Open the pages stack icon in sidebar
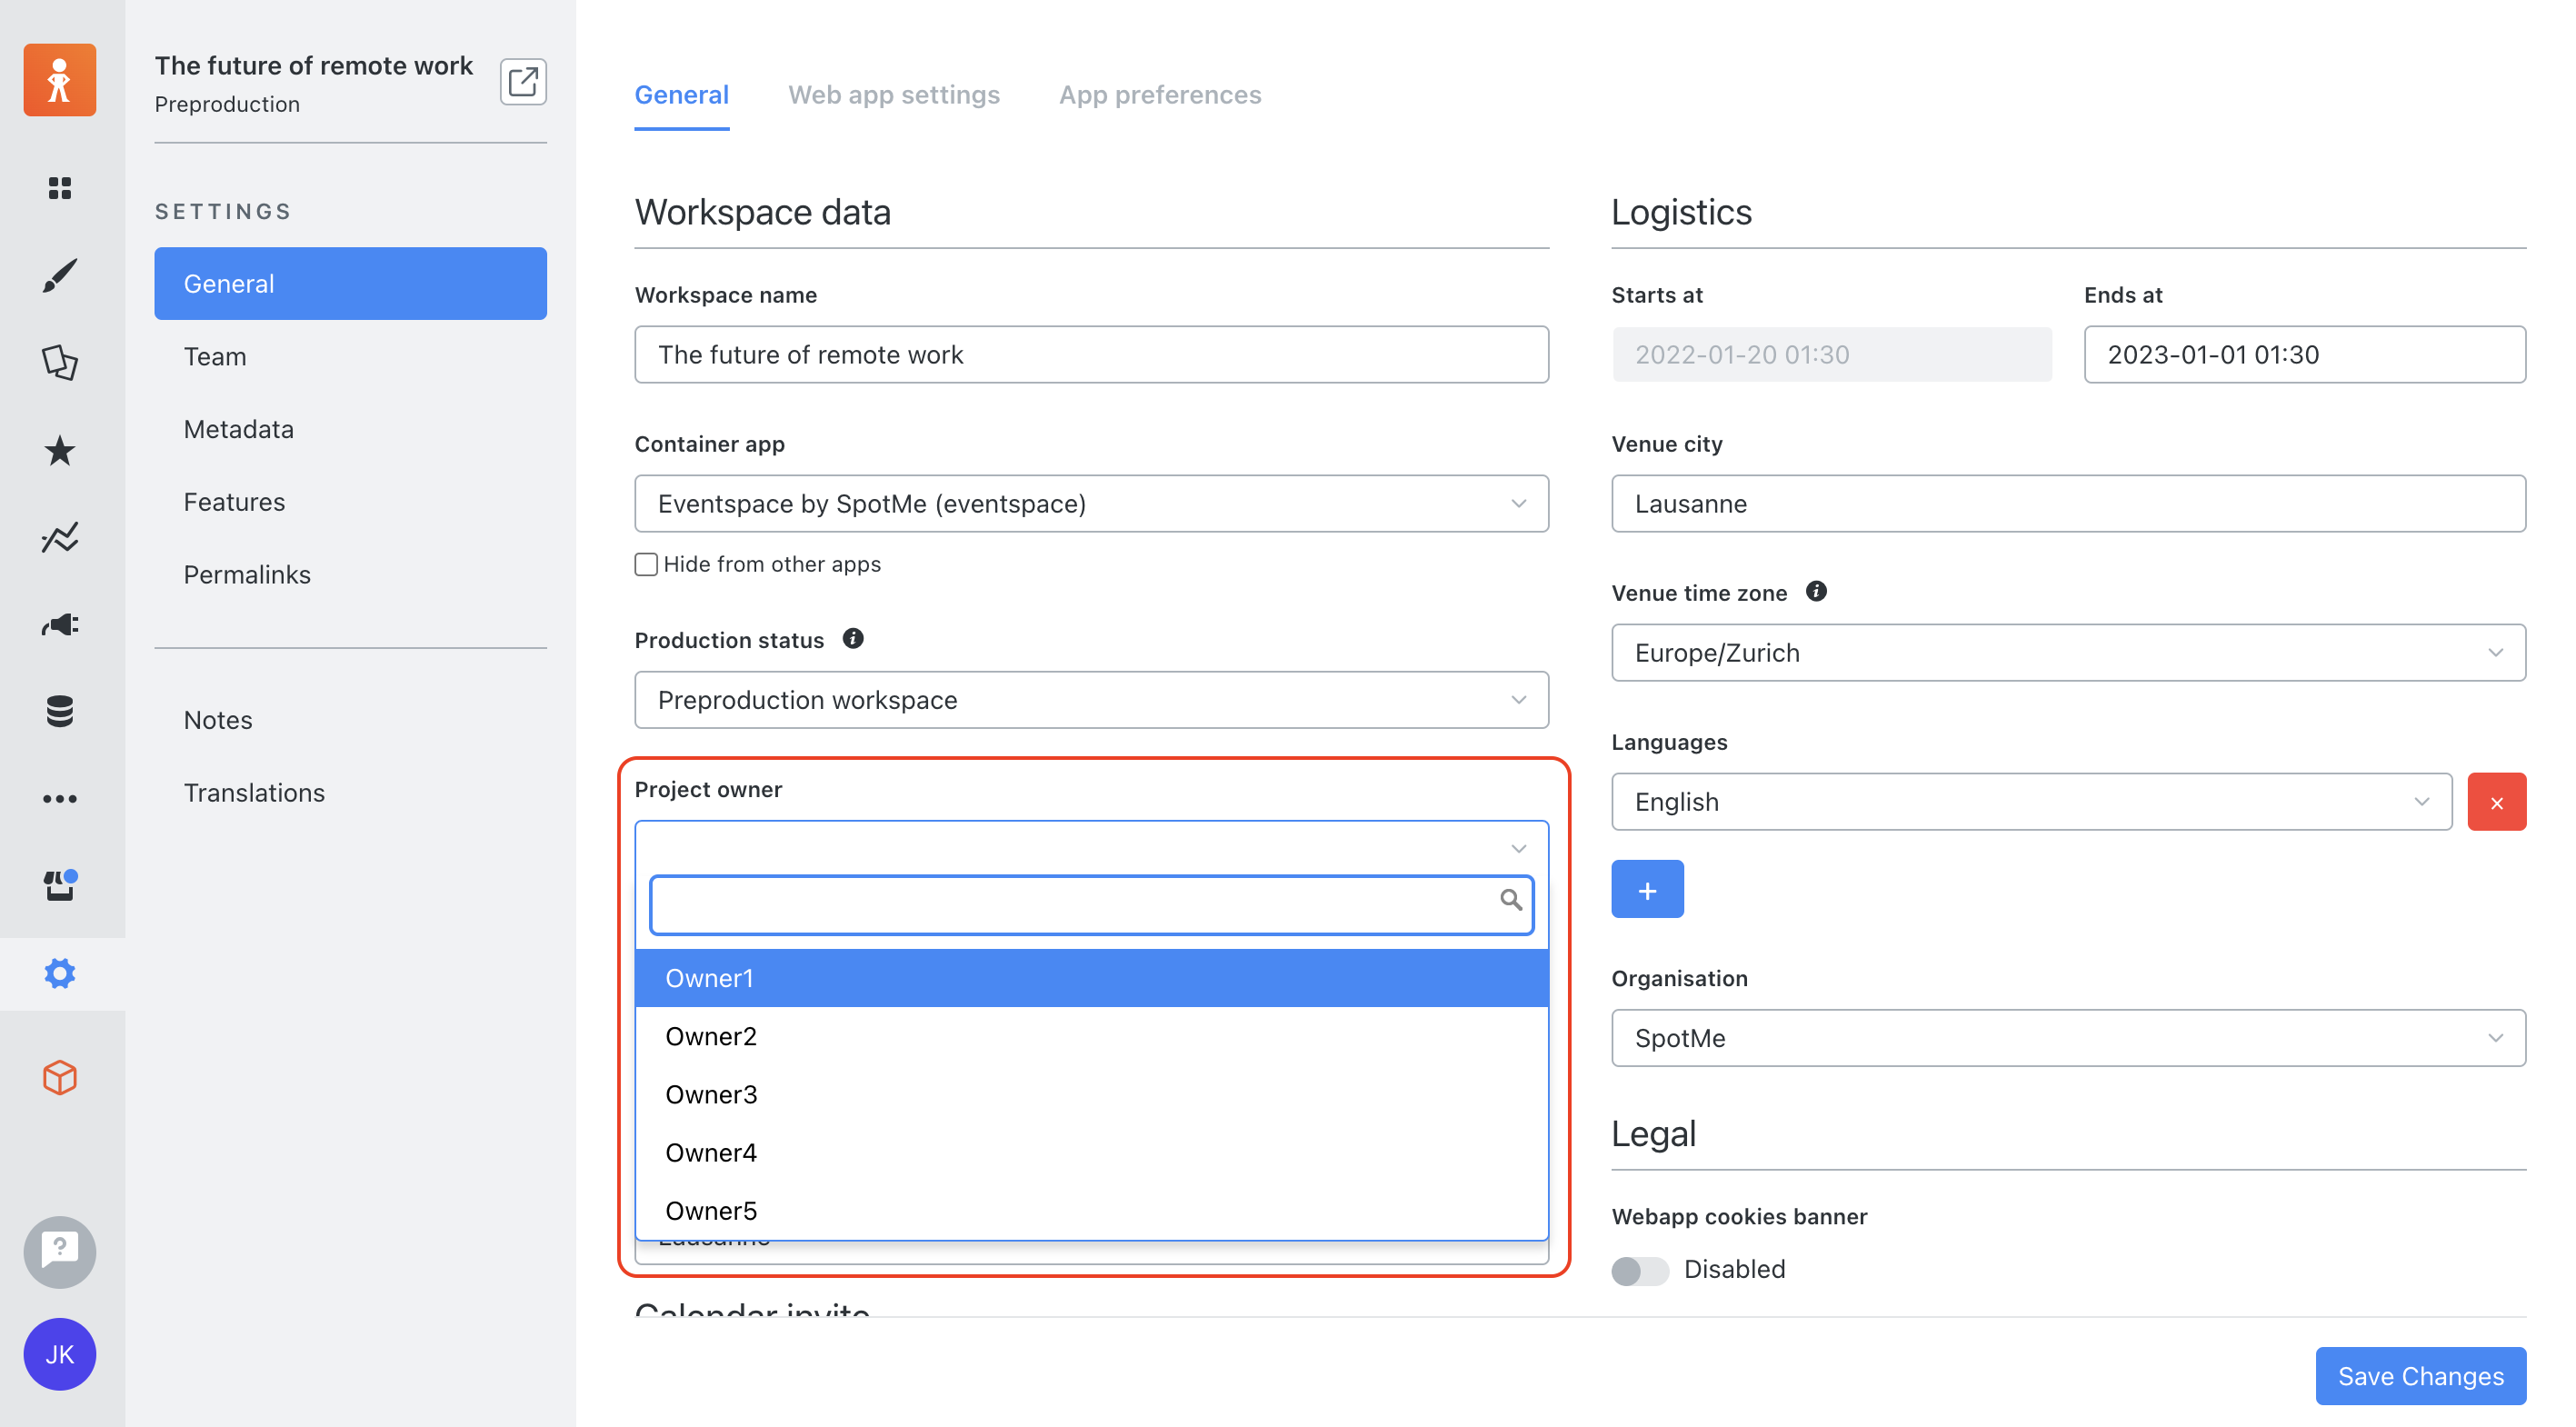Image resolution: width=2576 pixels, height=1427 pixels. point(60,362)
